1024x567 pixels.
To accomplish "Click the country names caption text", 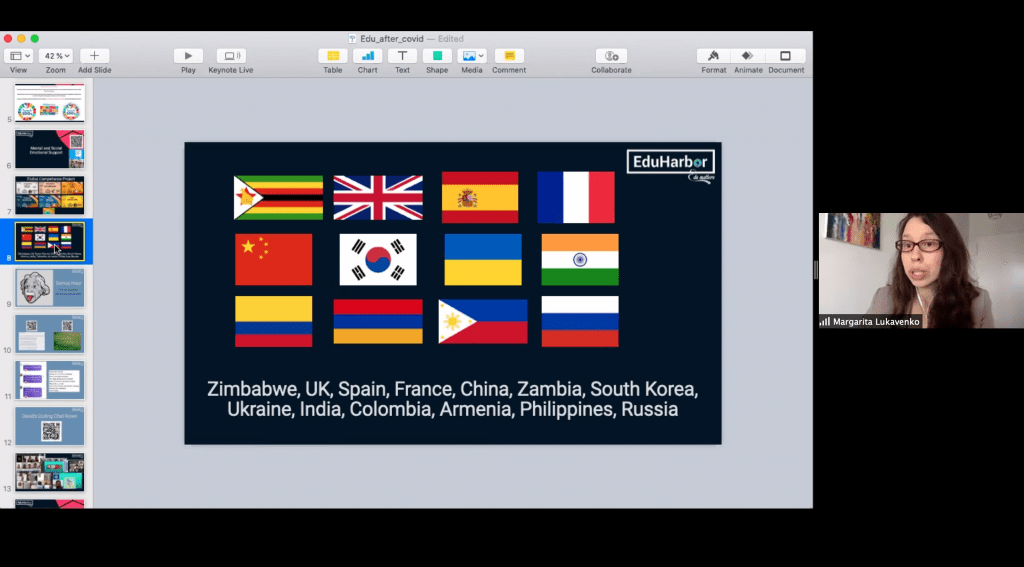I will pyautogui.click(x=452, y=399).
